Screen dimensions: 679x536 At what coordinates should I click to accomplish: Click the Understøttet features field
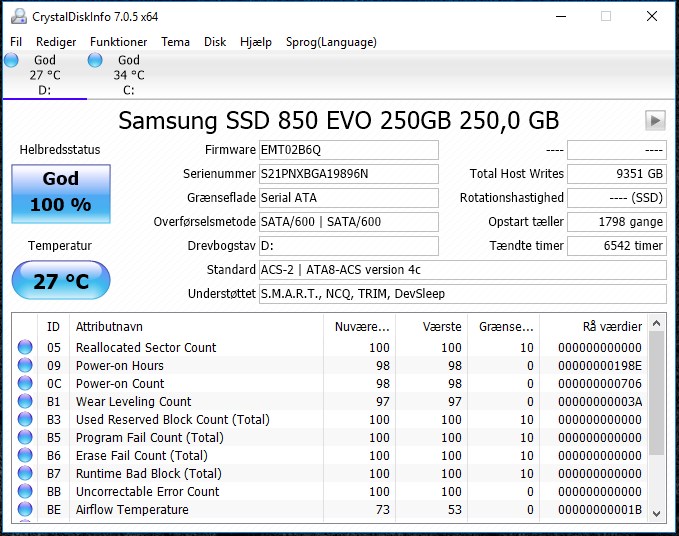[462, 294]
